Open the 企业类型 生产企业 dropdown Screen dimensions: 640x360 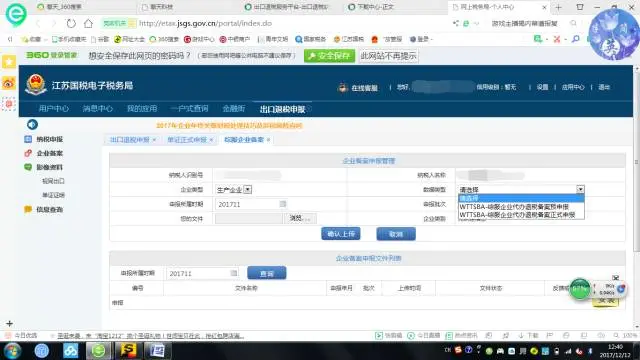pos(234,190)
